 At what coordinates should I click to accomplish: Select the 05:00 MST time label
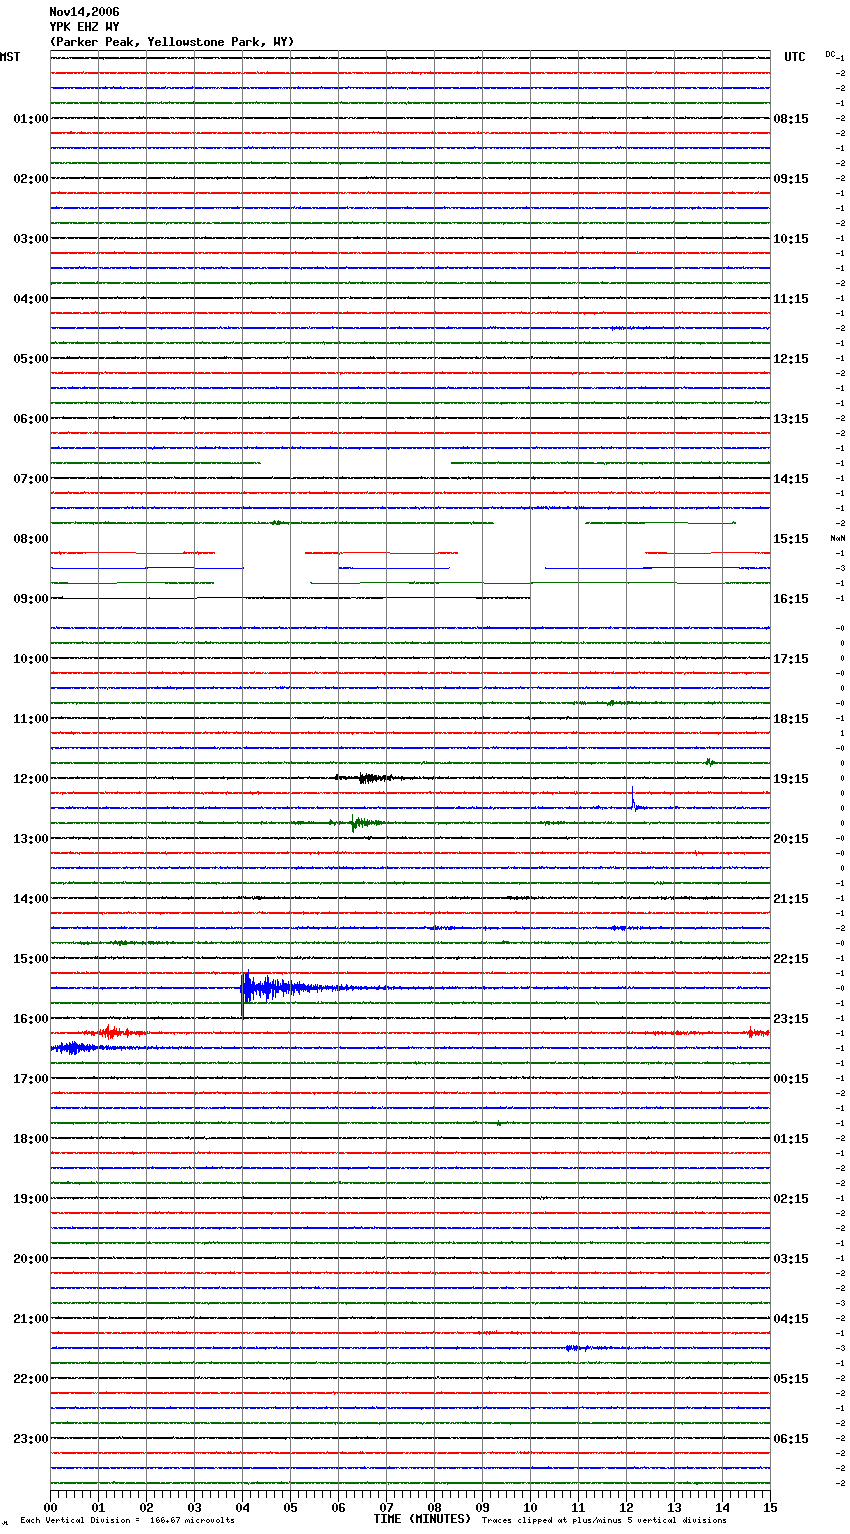31,359
